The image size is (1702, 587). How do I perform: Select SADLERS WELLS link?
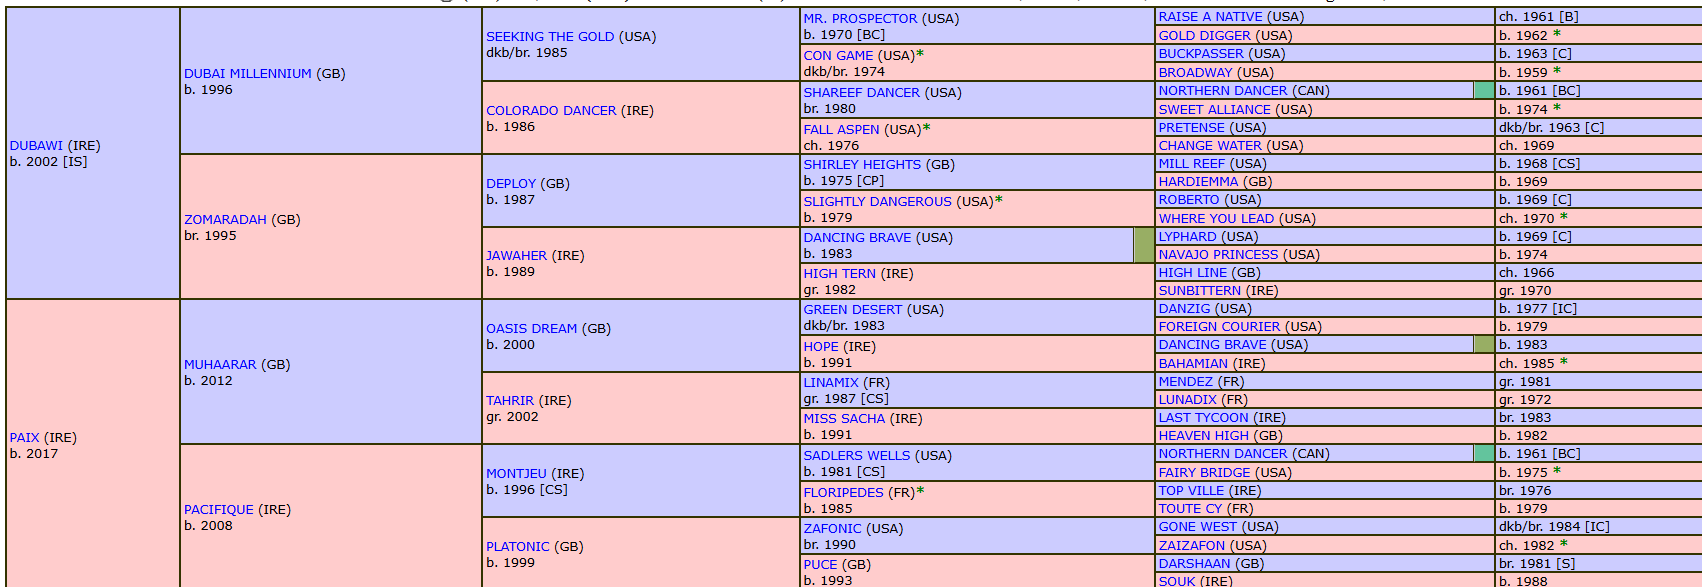coord(857,456)
